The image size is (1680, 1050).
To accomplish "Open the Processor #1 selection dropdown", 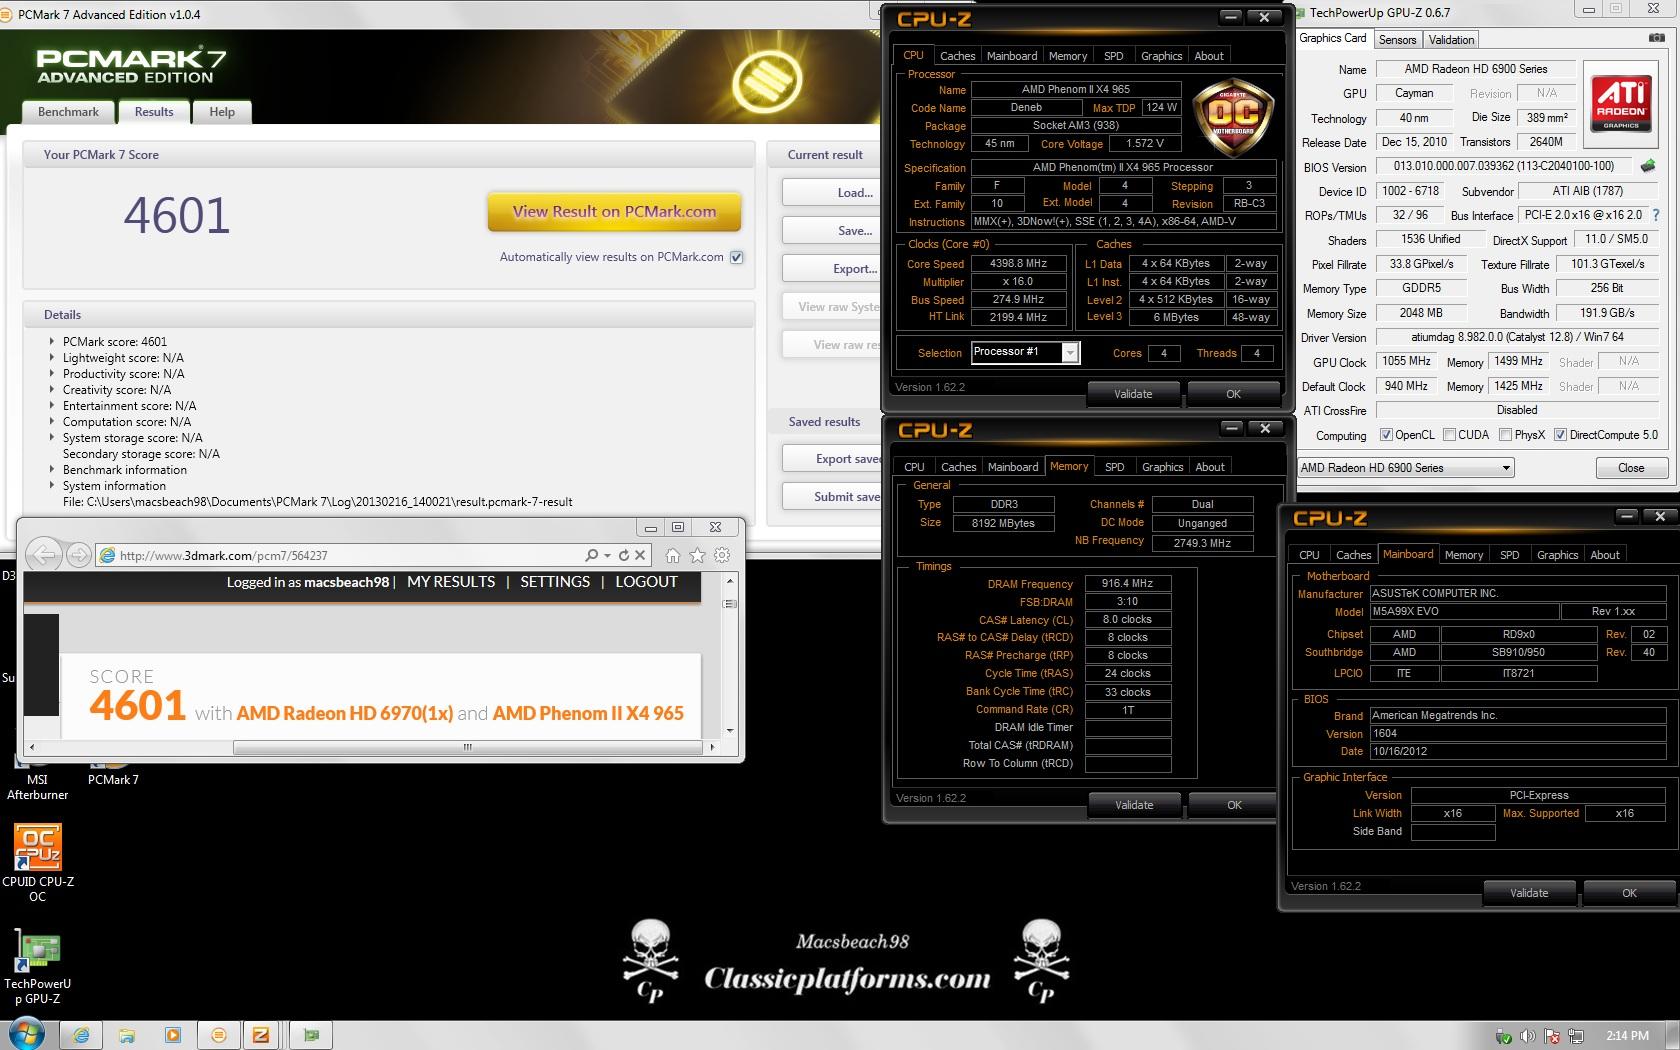I will coord(1025,352).
